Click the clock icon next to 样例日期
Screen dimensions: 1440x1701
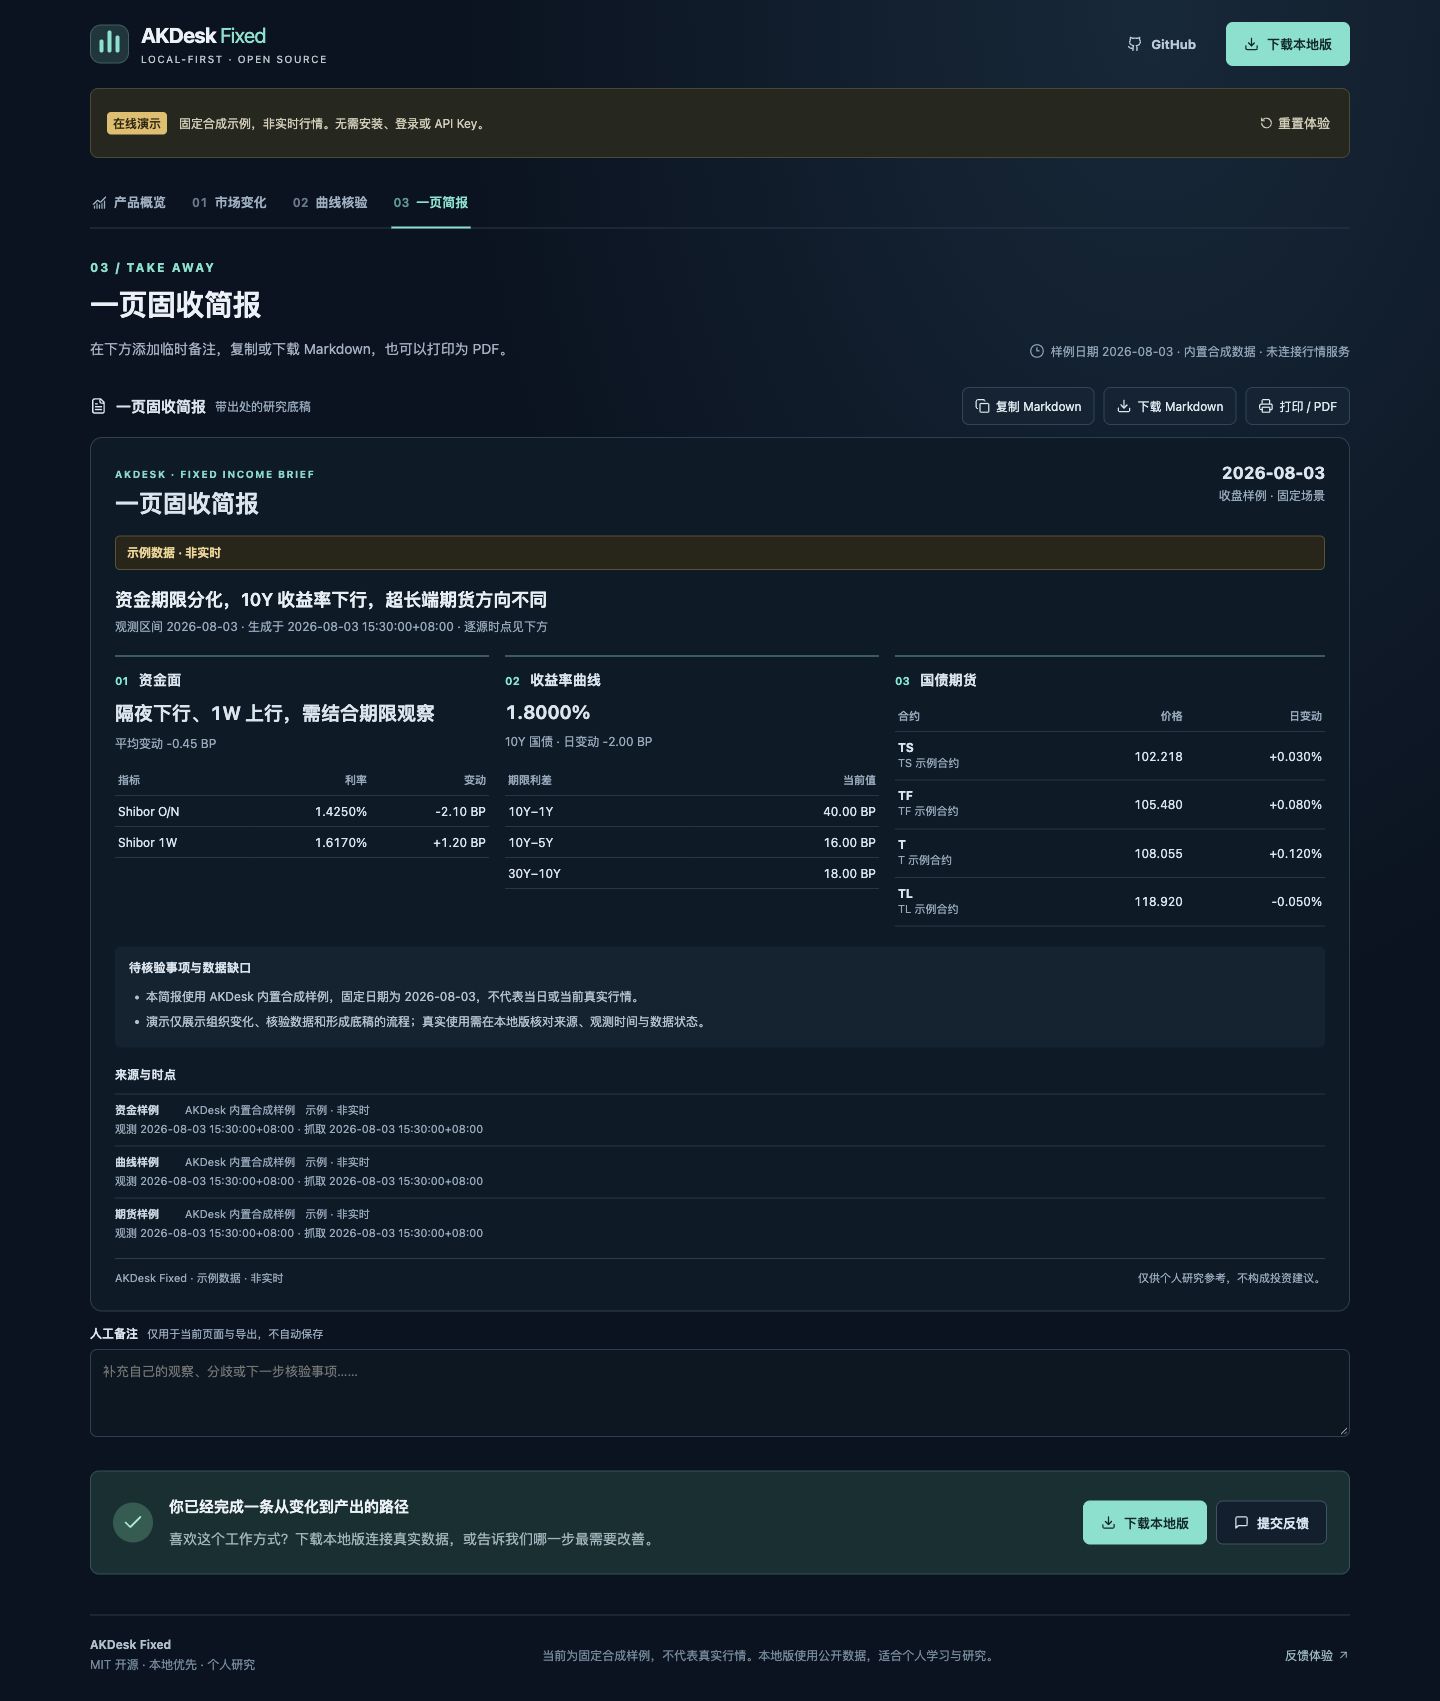pos(1037,351)
